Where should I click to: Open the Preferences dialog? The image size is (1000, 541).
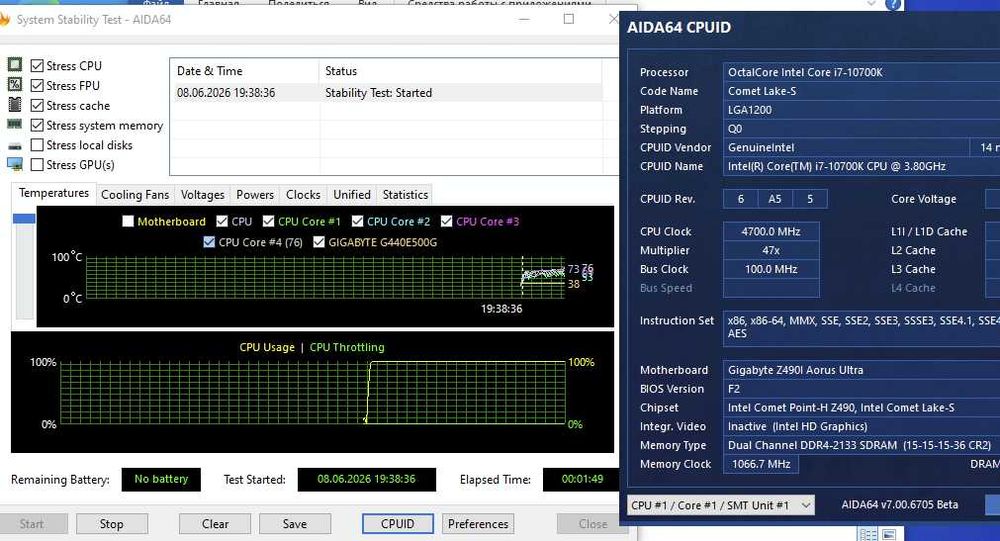click(478, 524)
